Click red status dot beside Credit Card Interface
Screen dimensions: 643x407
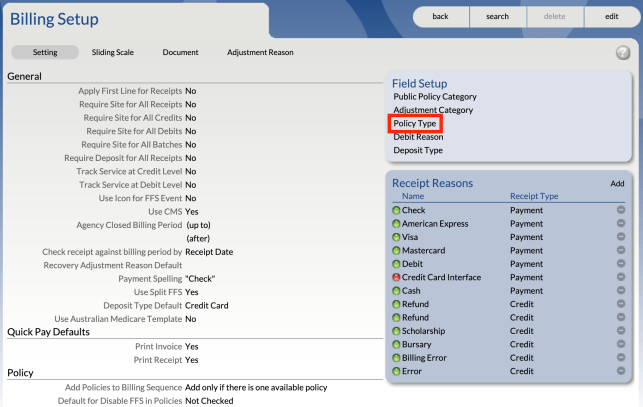point(396,277)
